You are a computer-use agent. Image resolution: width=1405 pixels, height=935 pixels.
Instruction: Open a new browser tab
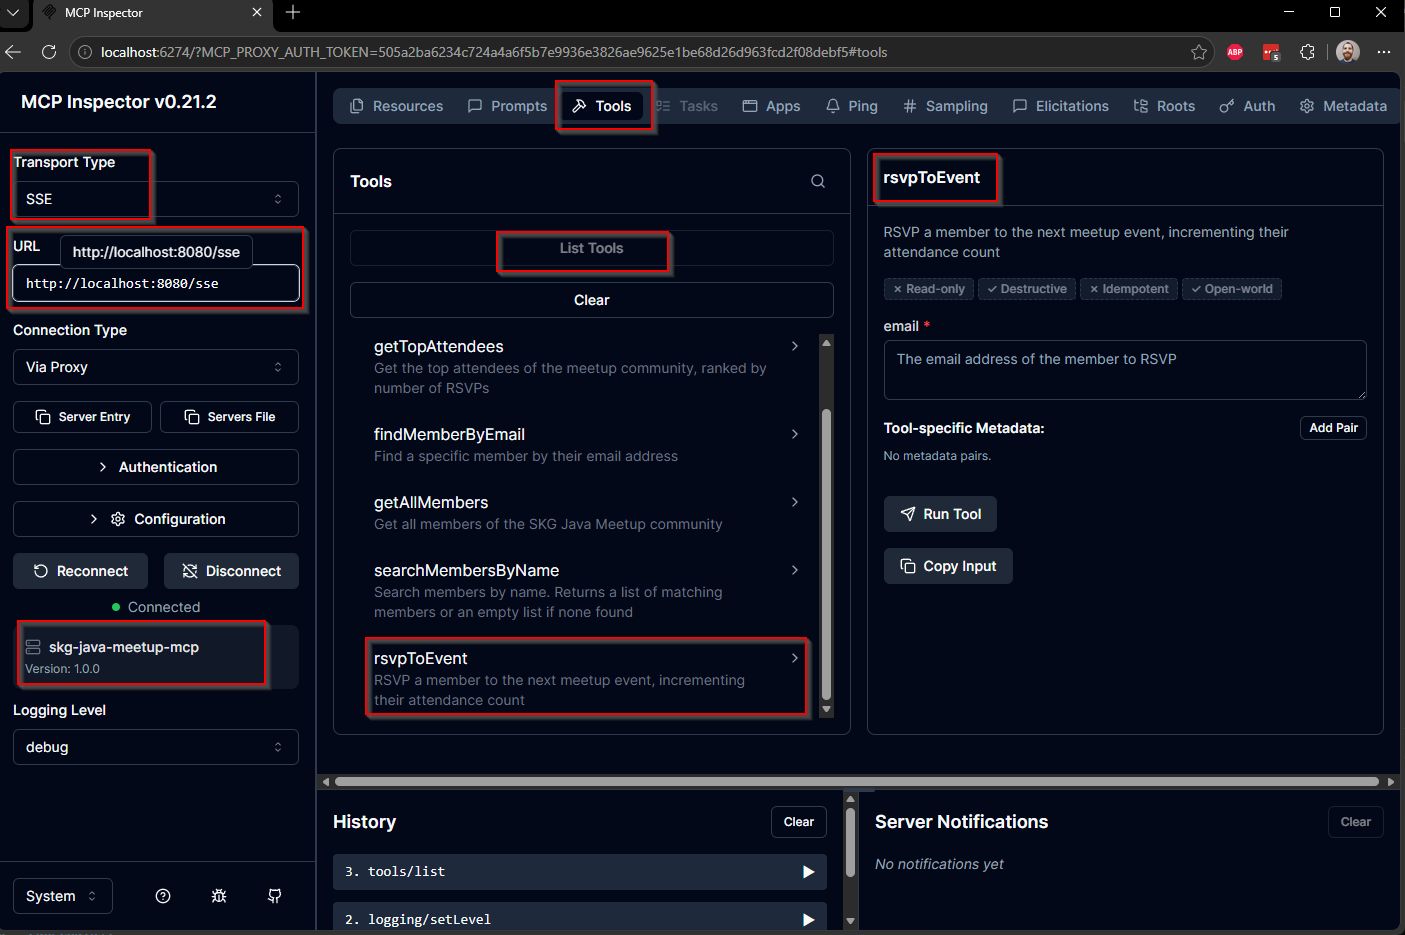[293, 12]
